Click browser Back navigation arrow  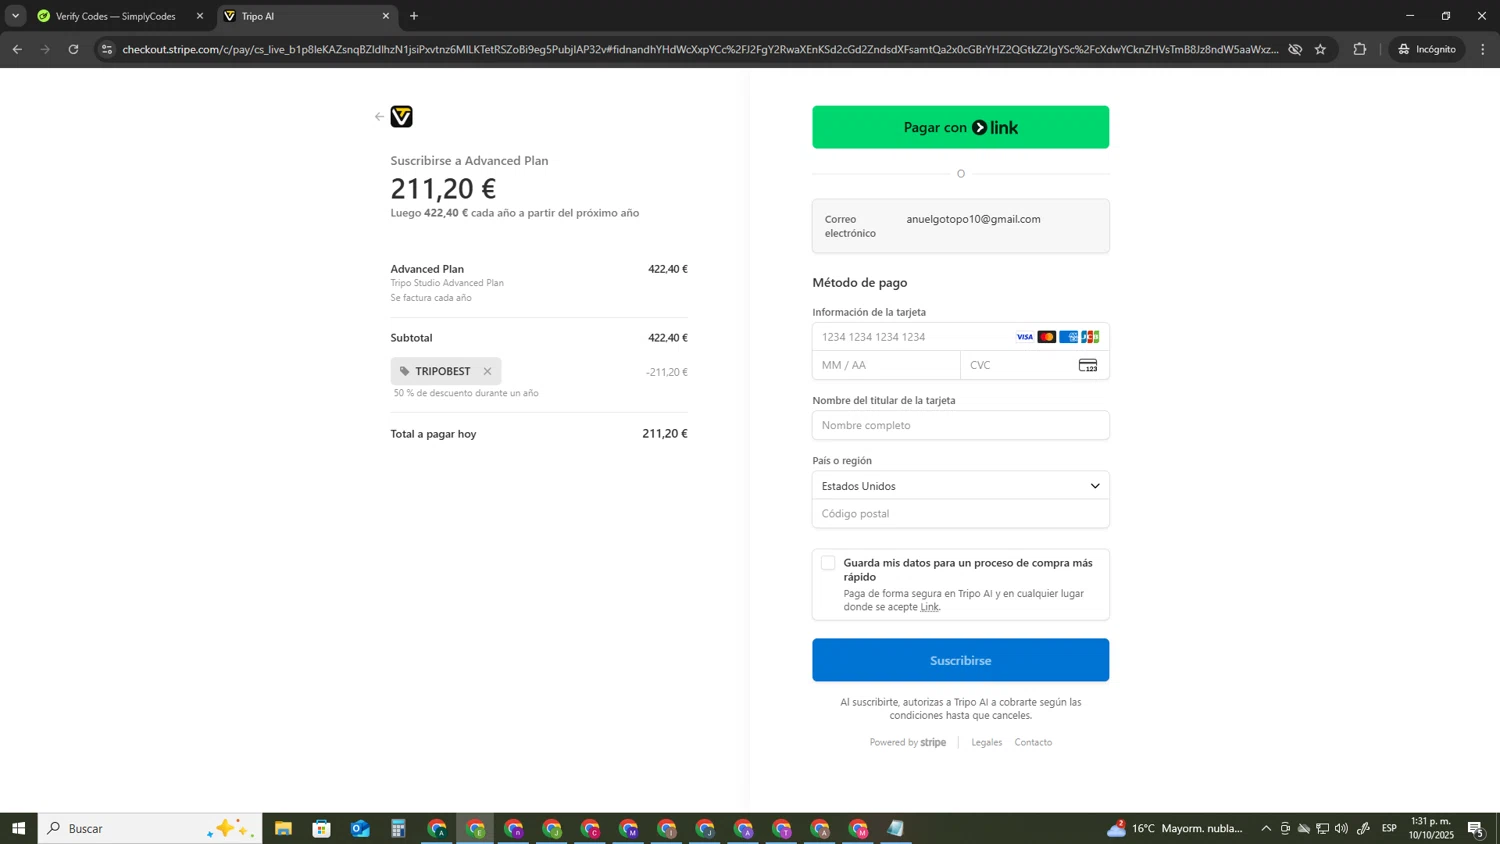[17, 49]
